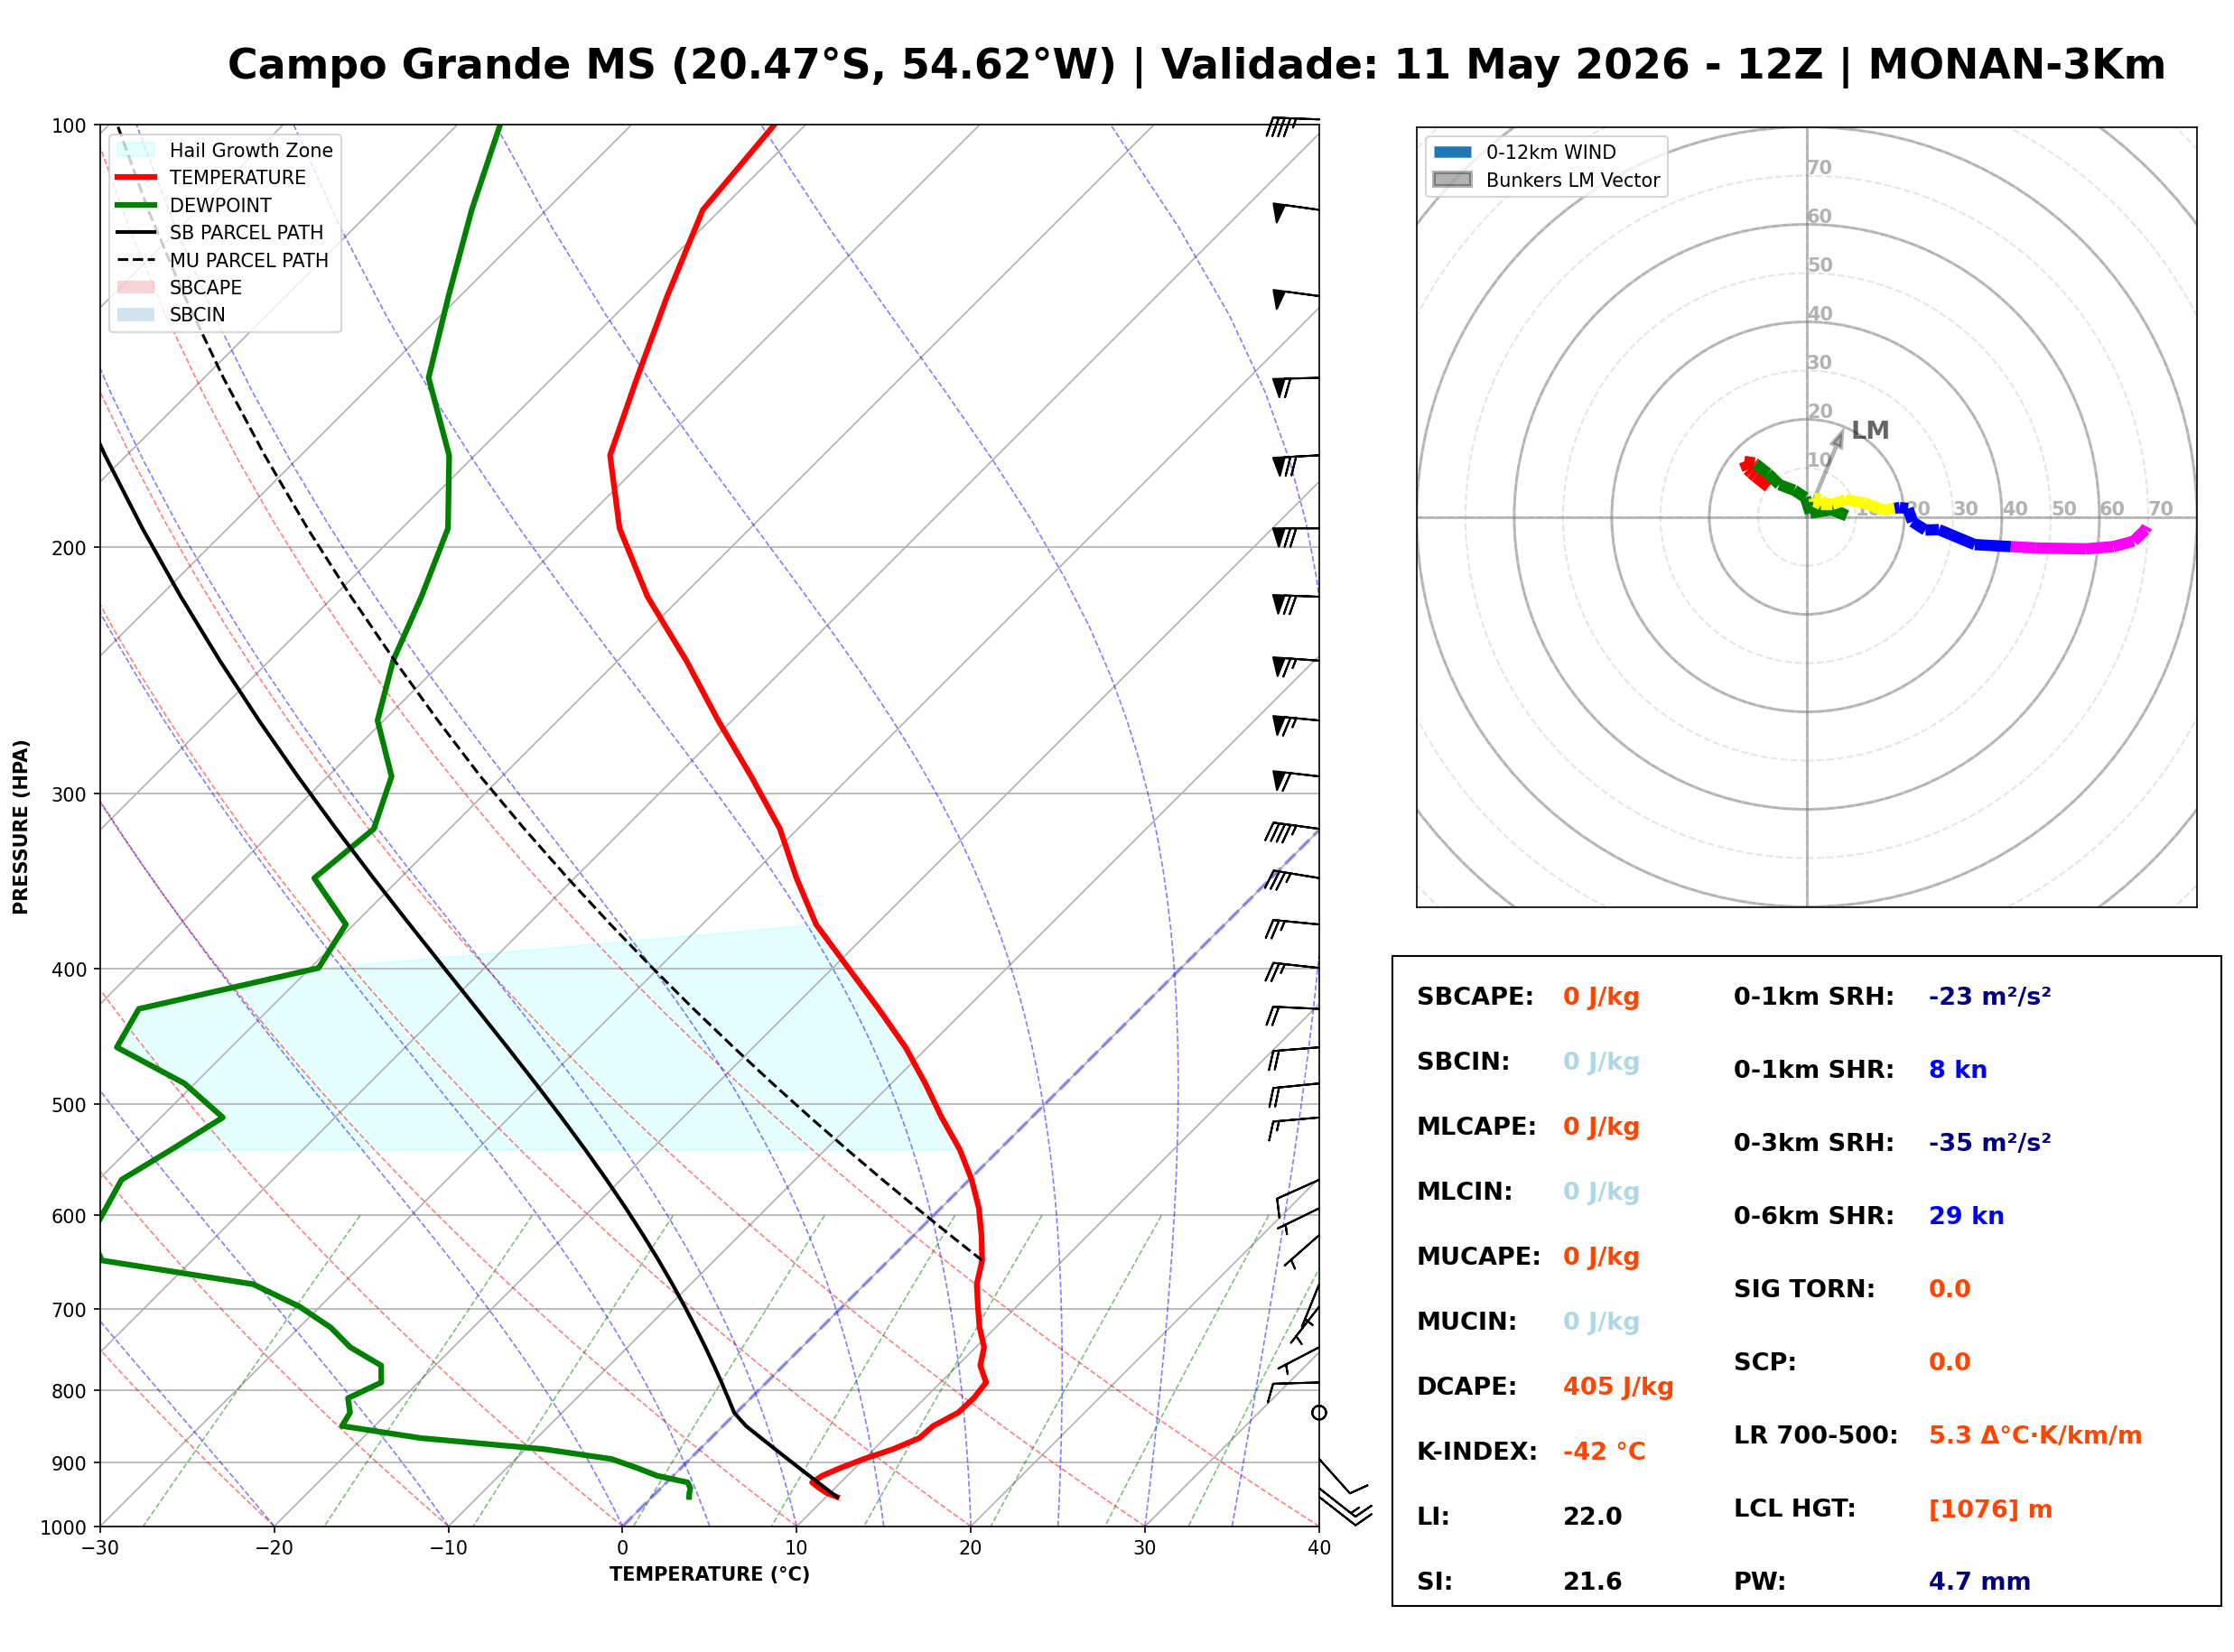Click the red TEMPERATURE legend line

coord(136,177)
